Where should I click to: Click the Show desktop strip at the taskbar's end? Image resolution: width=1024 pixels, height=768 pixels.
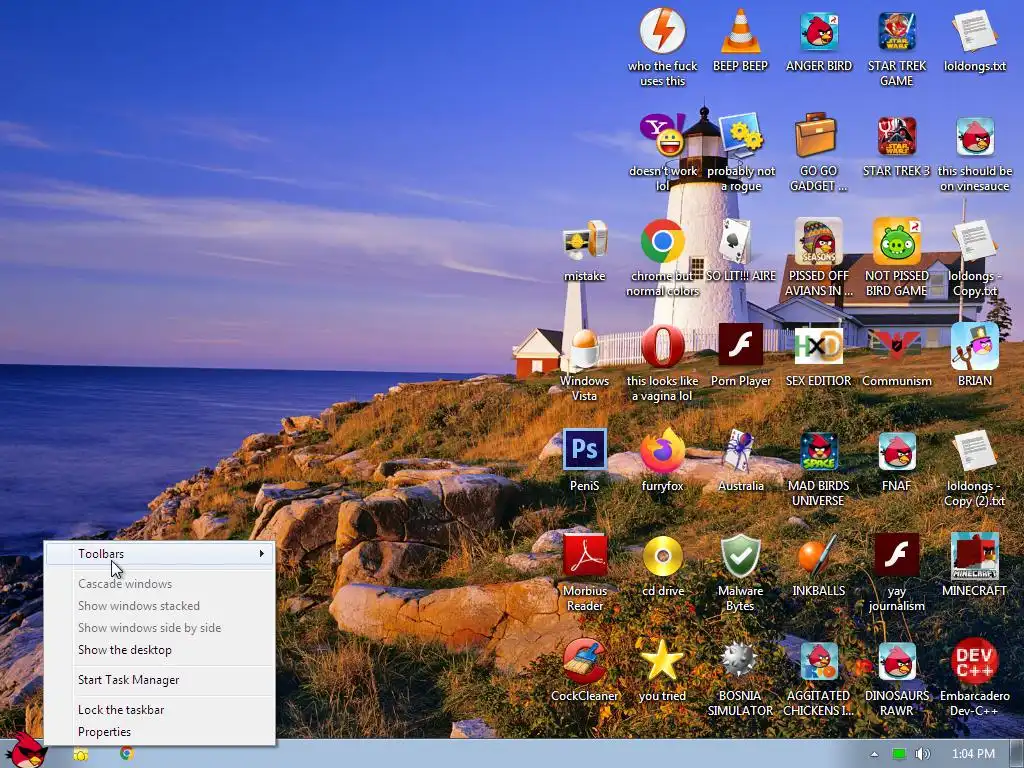click(x=1016, y=754)
